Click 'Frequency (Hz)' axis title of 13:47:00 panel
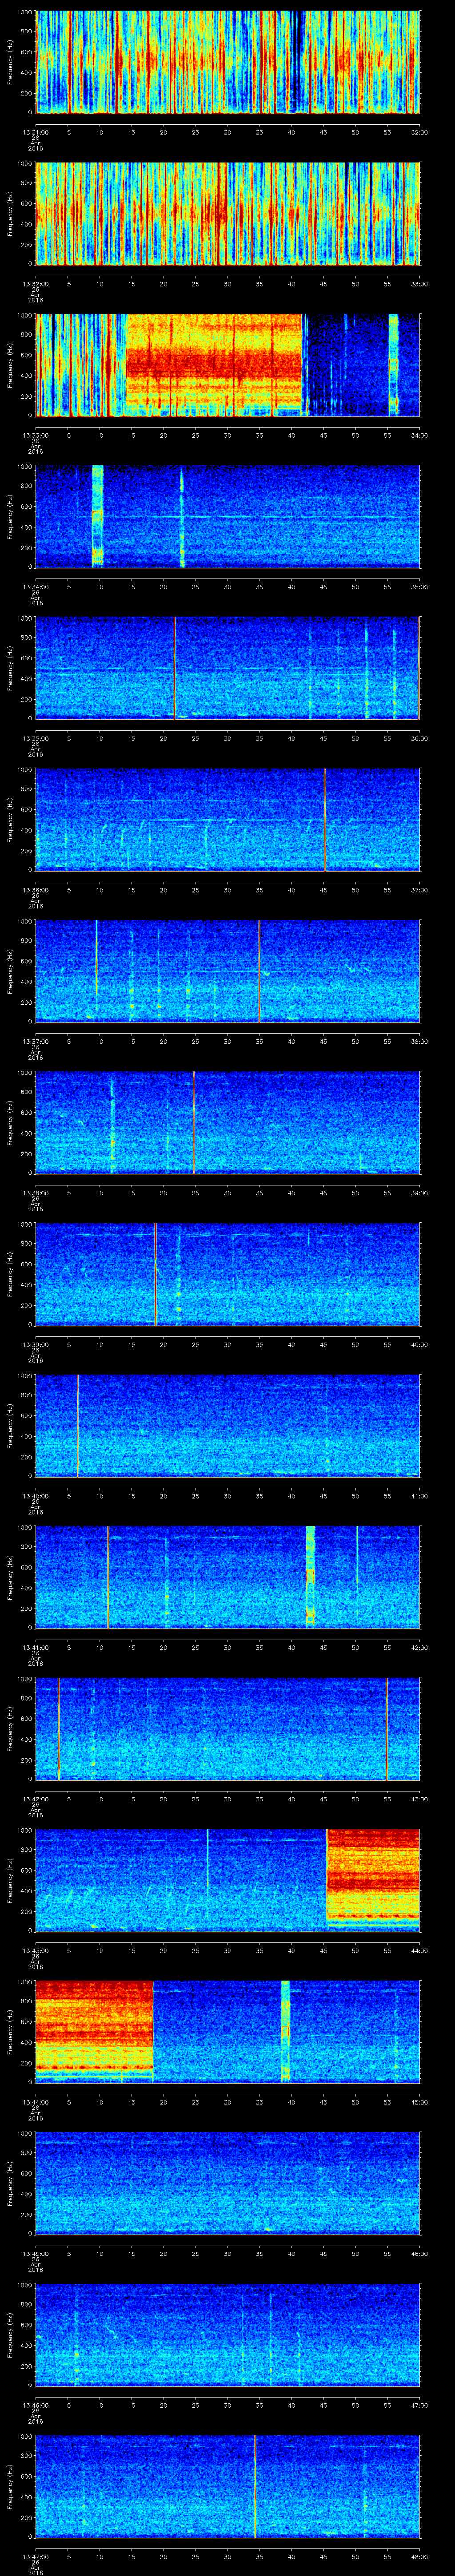The image size is (455, 2576). tap(11, 2486)
